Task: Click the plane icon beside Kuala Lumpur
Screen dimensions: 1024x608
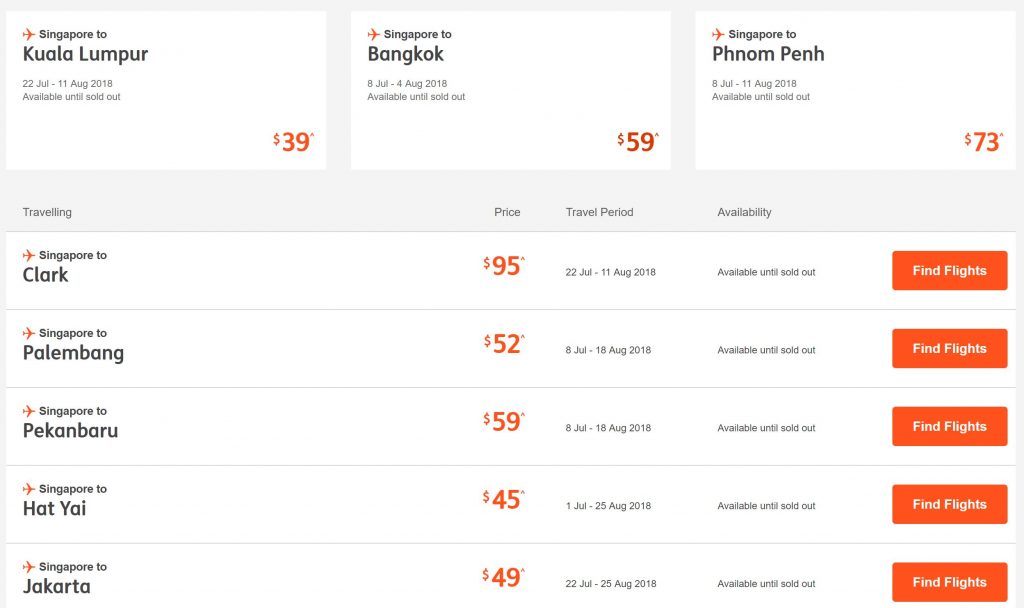Action: point(29,34)
